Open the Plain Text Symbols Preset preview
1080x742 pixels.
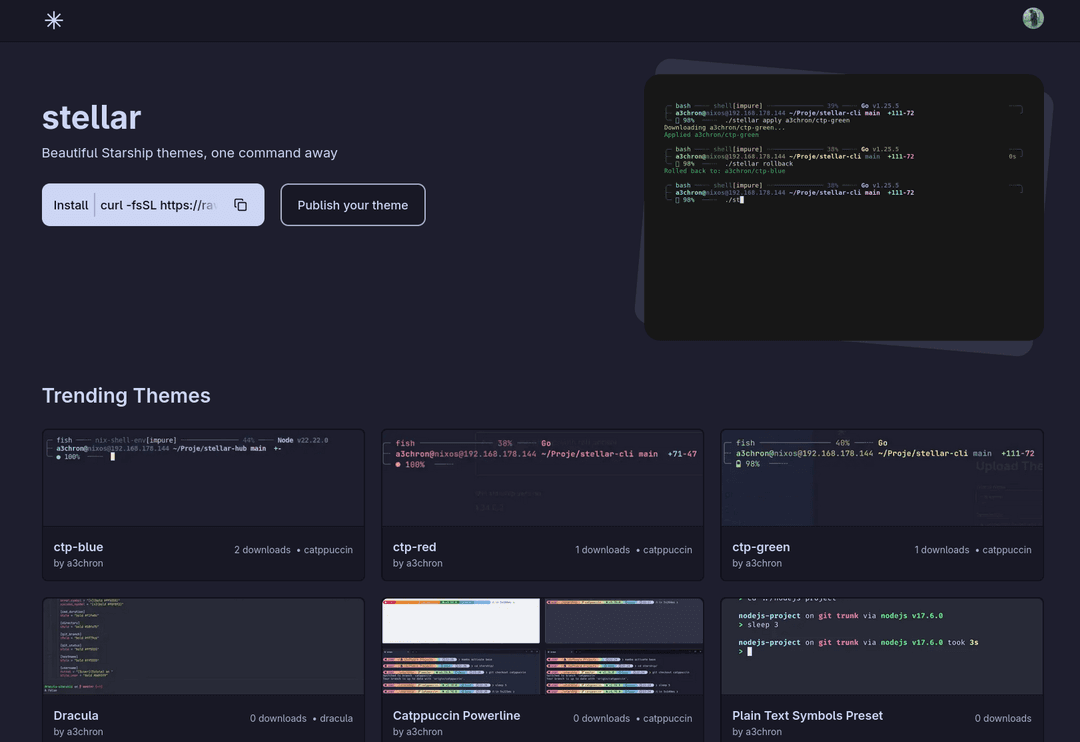[x=881, y=646]
